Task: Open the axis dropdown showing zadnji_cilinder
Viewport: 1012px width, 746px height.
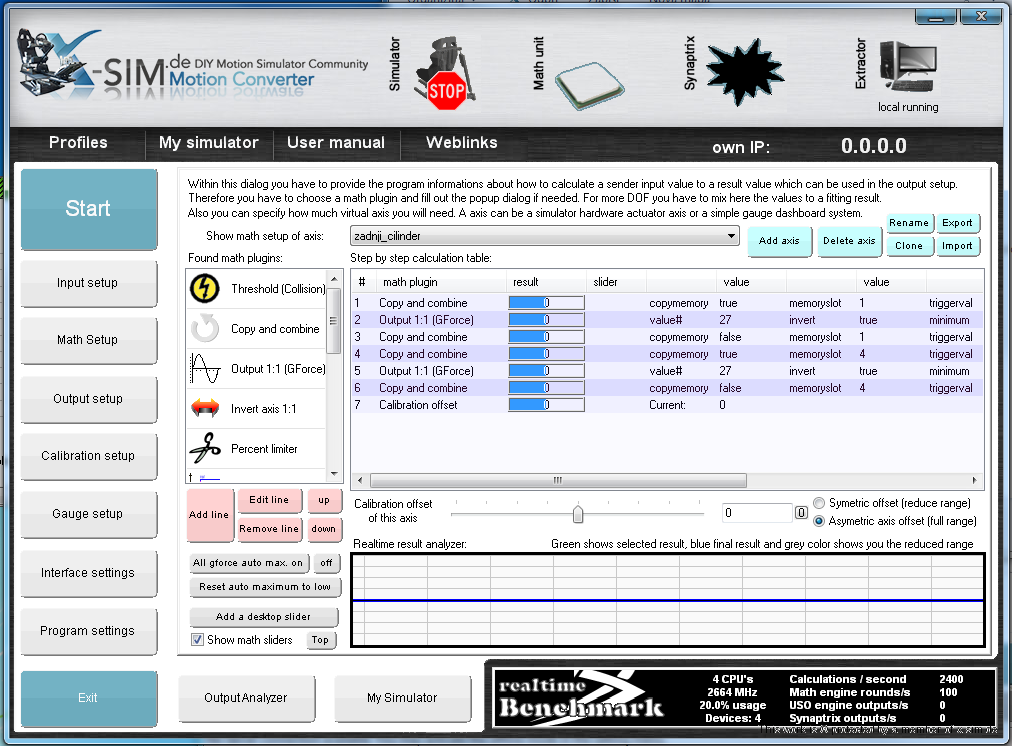Action: (x=544, y=236)
